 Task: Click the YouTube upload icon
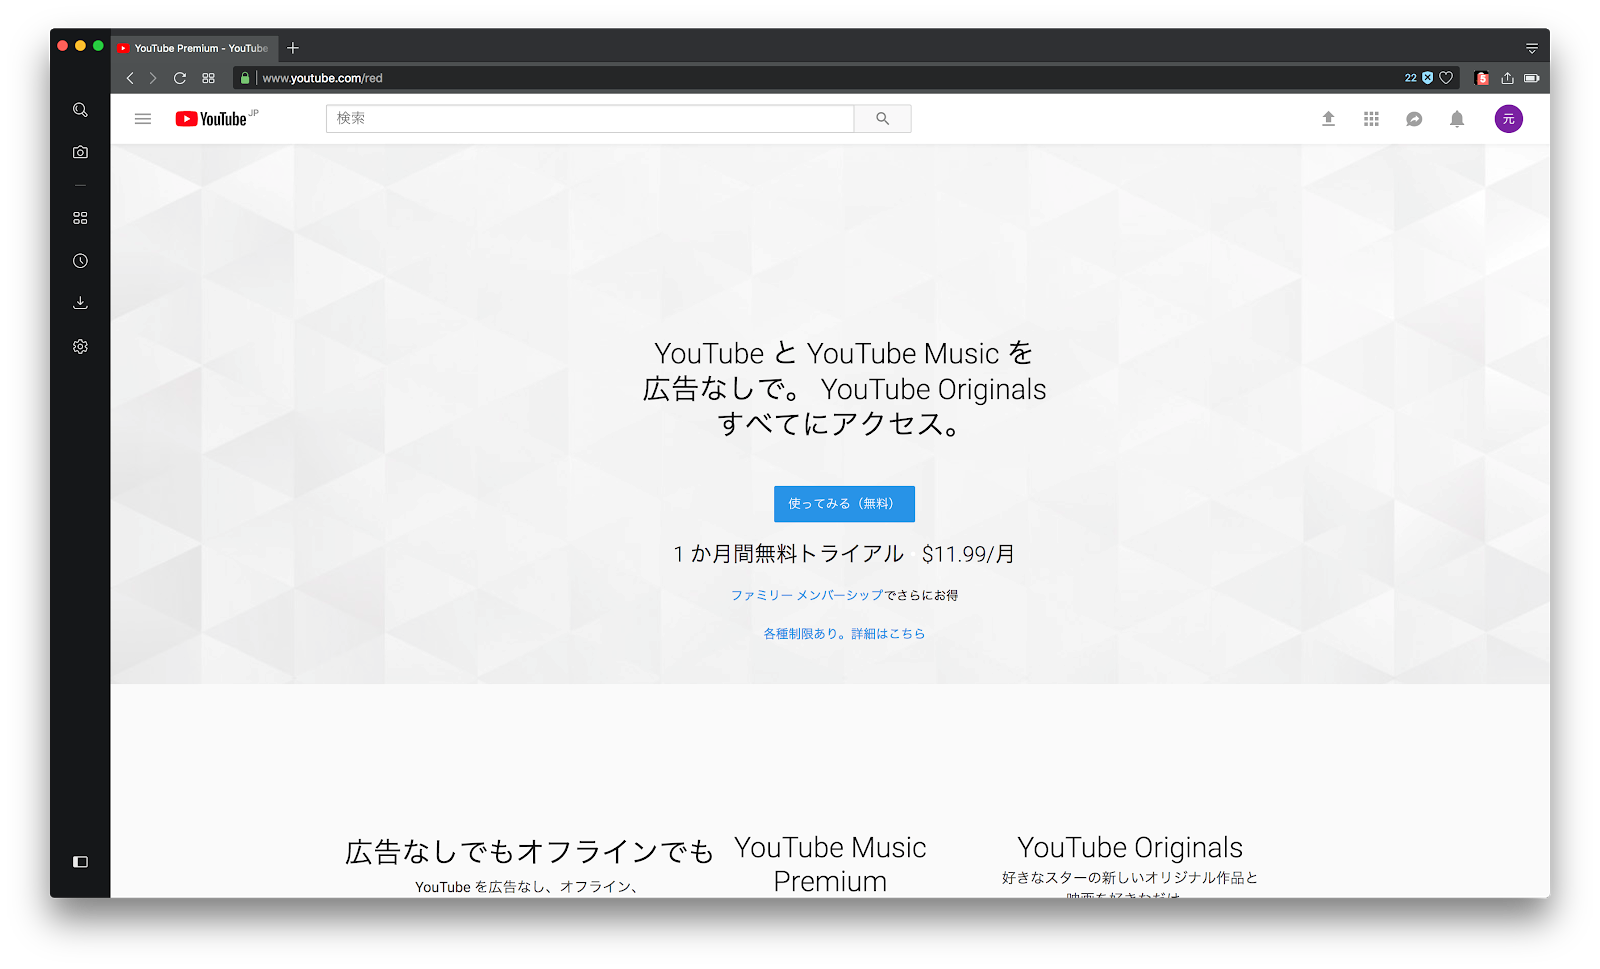point(1328,119)
